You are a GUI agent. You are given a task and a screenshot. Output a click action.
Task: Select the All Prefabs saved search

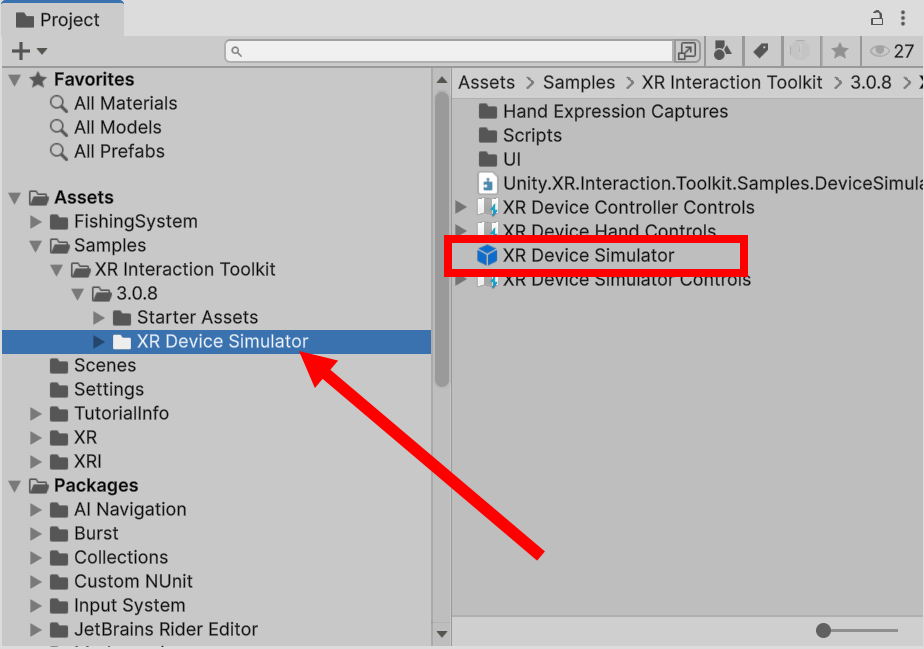(x=107, y=151)
